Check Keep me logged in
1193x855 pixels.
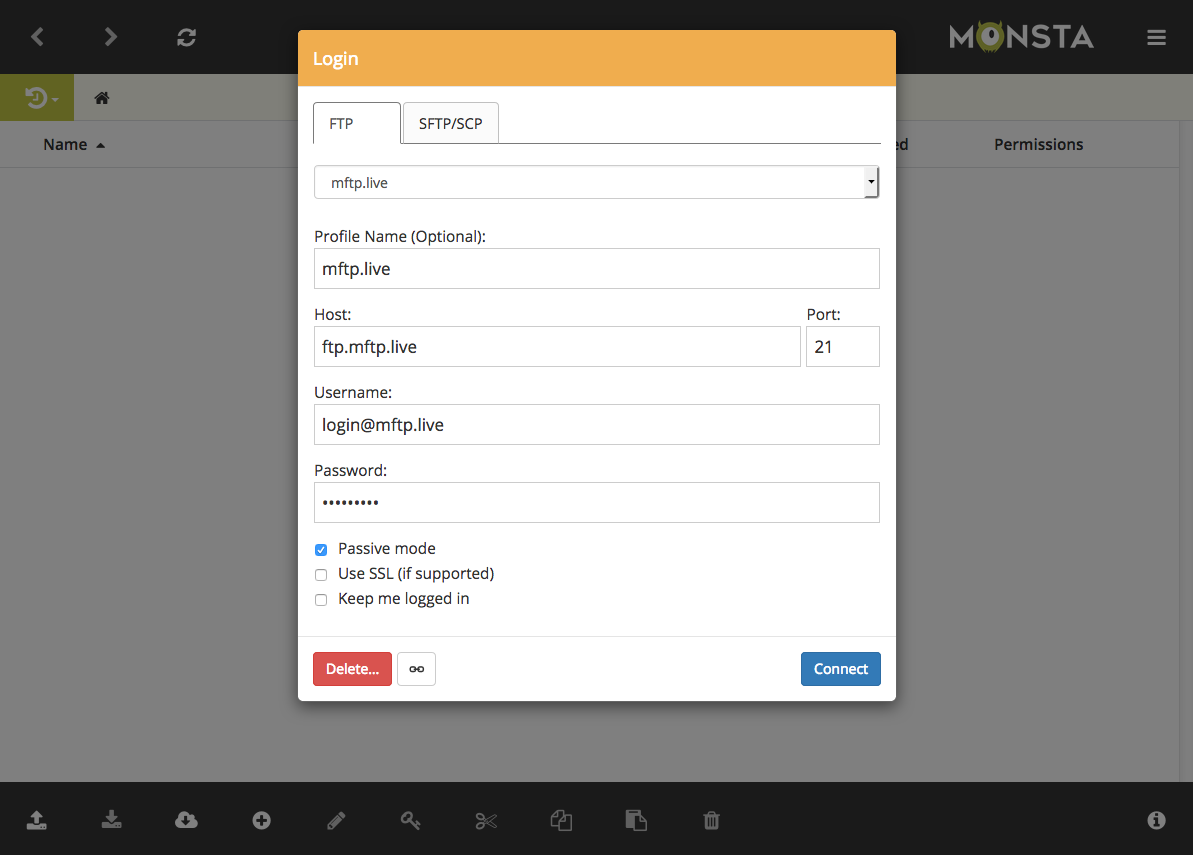[321, 599]
